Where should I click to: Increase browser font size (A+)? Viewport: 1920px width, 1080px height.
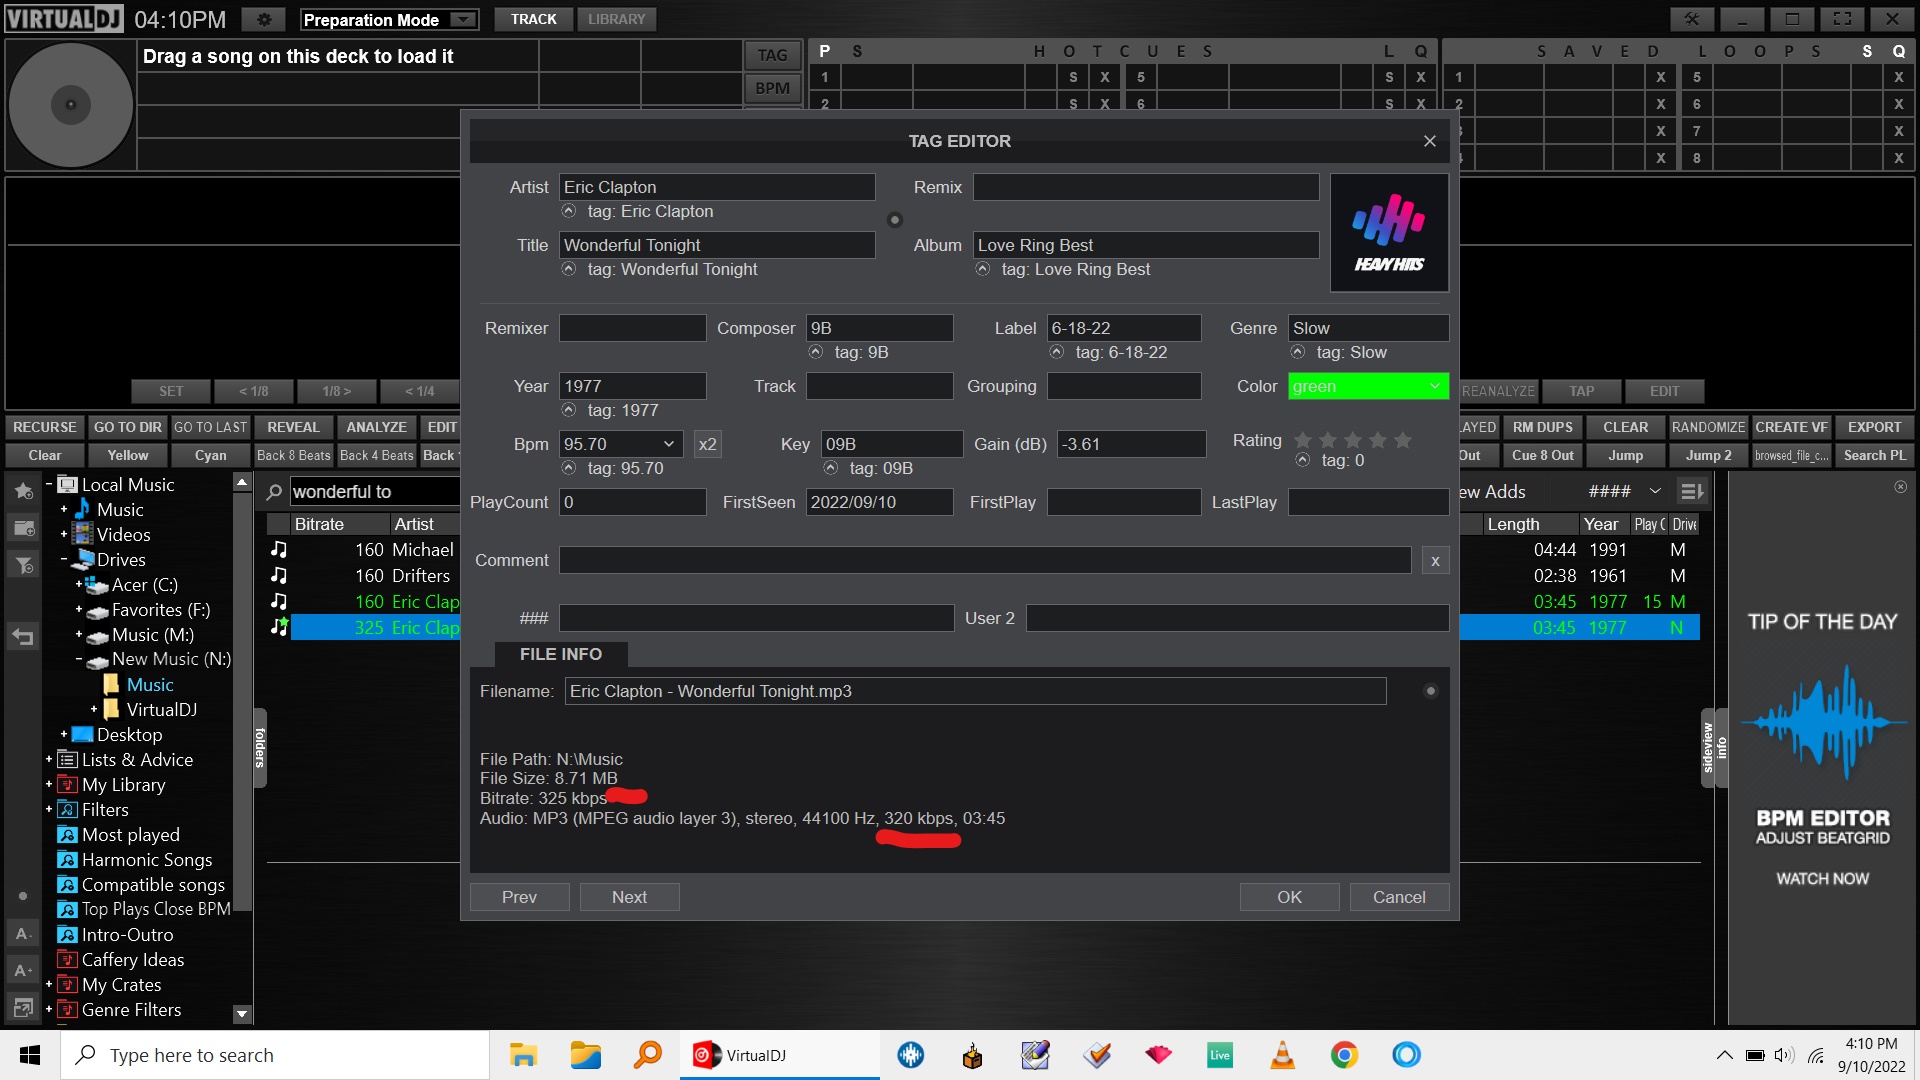[23, 970]
